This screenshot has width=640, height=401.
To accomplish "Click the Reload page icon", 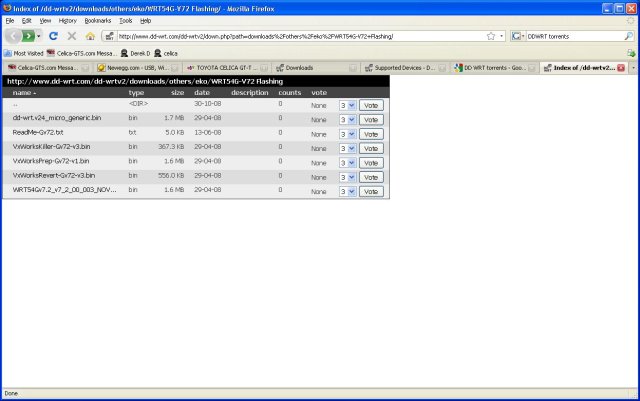I will (x=53, y=36).
